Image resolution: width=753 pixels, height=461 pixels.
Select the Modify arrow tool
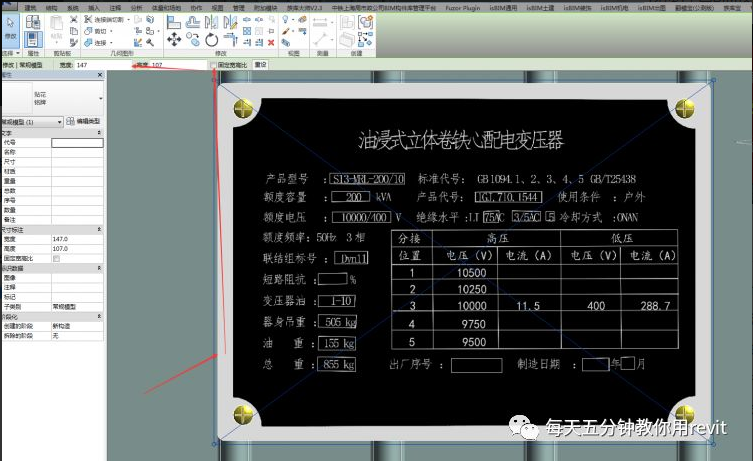(x=11, y=28)
